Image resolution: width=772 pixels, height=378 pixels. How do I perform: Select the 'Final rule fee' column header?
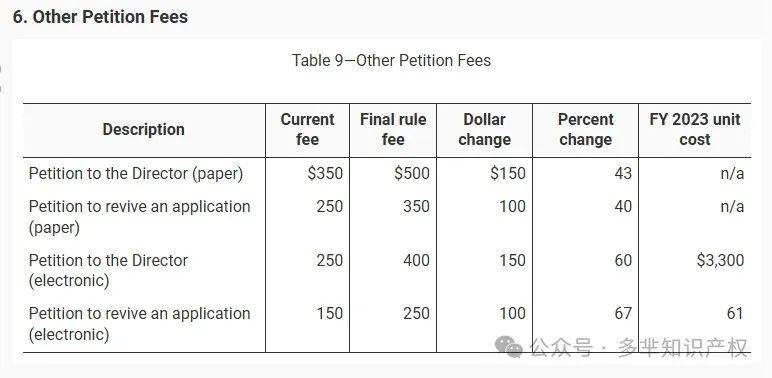(393, 129)
